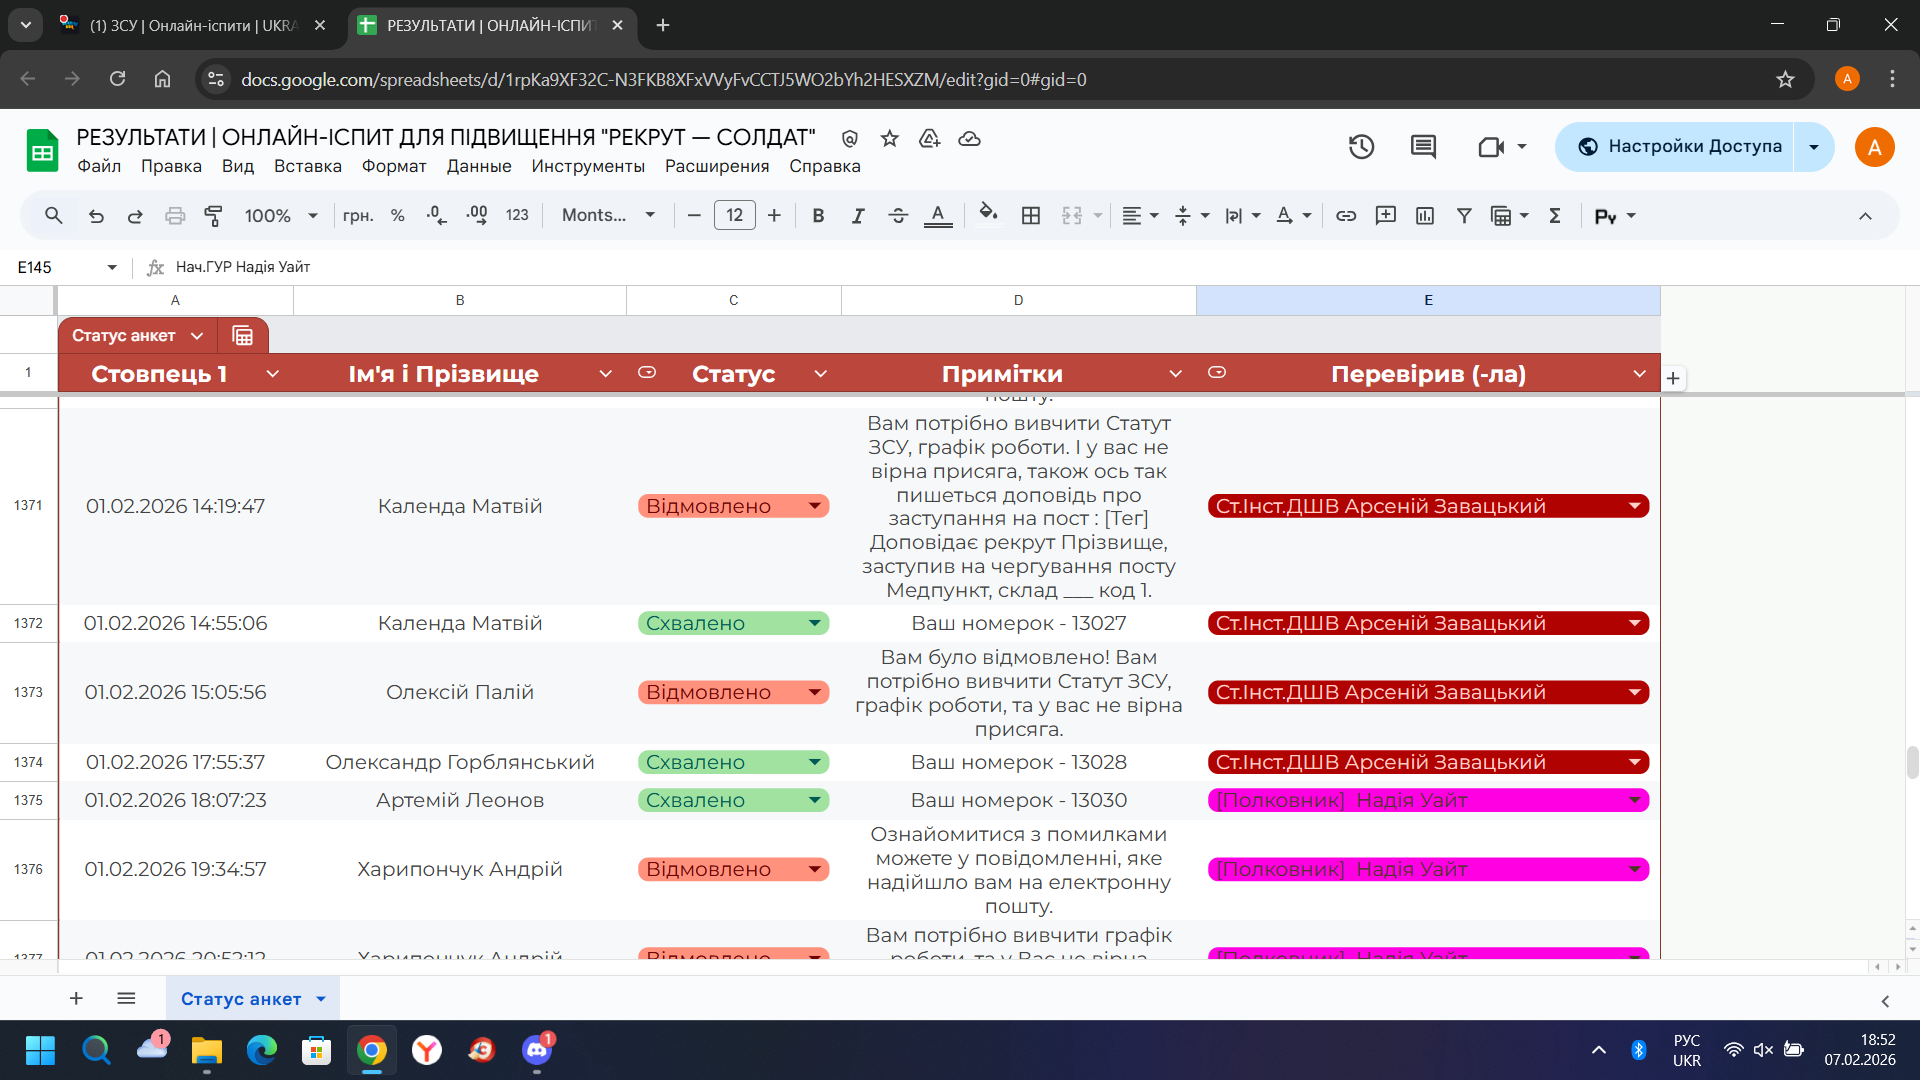Click the Настройки Доступа share button
This screenshot has width=1920, height=1080.
coord(1679,147)
